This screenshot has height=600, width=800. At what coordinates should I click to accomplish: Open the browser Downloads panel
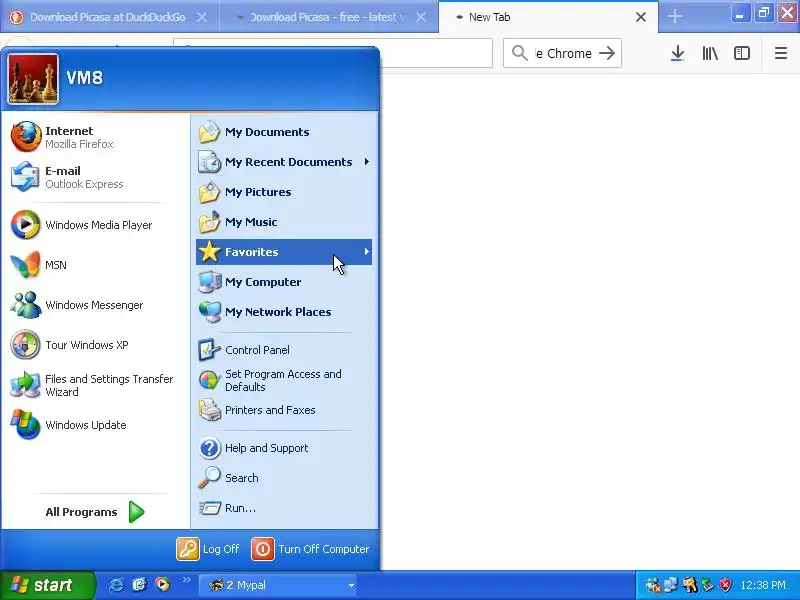(x=677, y=53)
